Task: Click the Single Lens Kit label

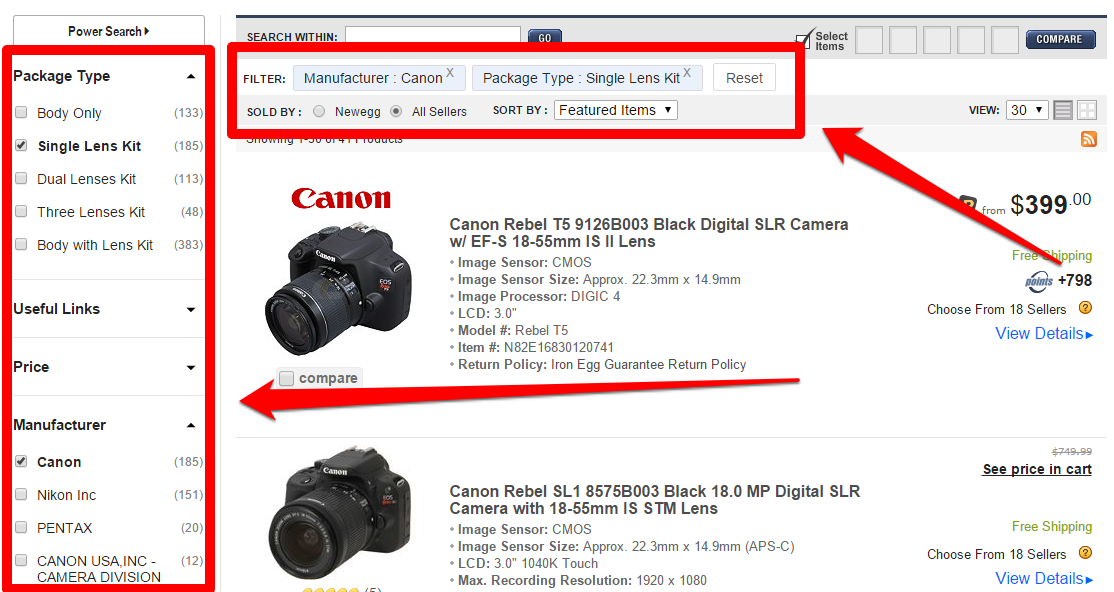Action: (x=90, y=146)
